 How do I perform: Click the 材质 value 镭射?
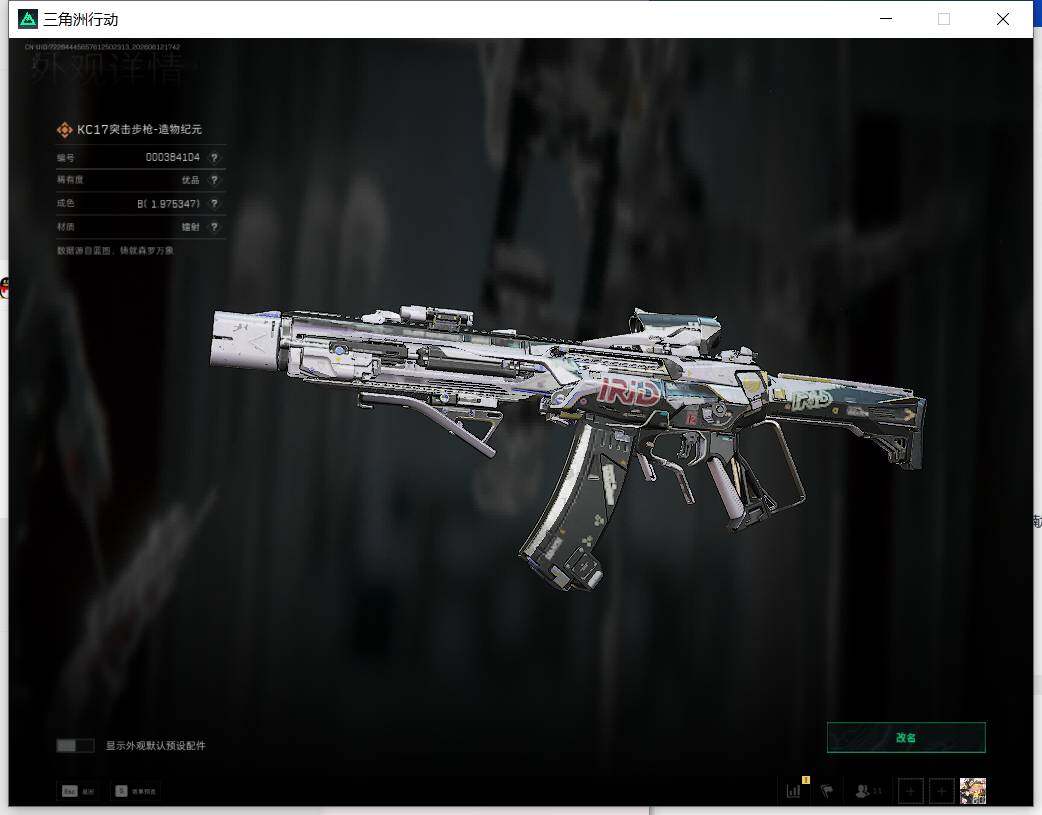tap(191, 227)
